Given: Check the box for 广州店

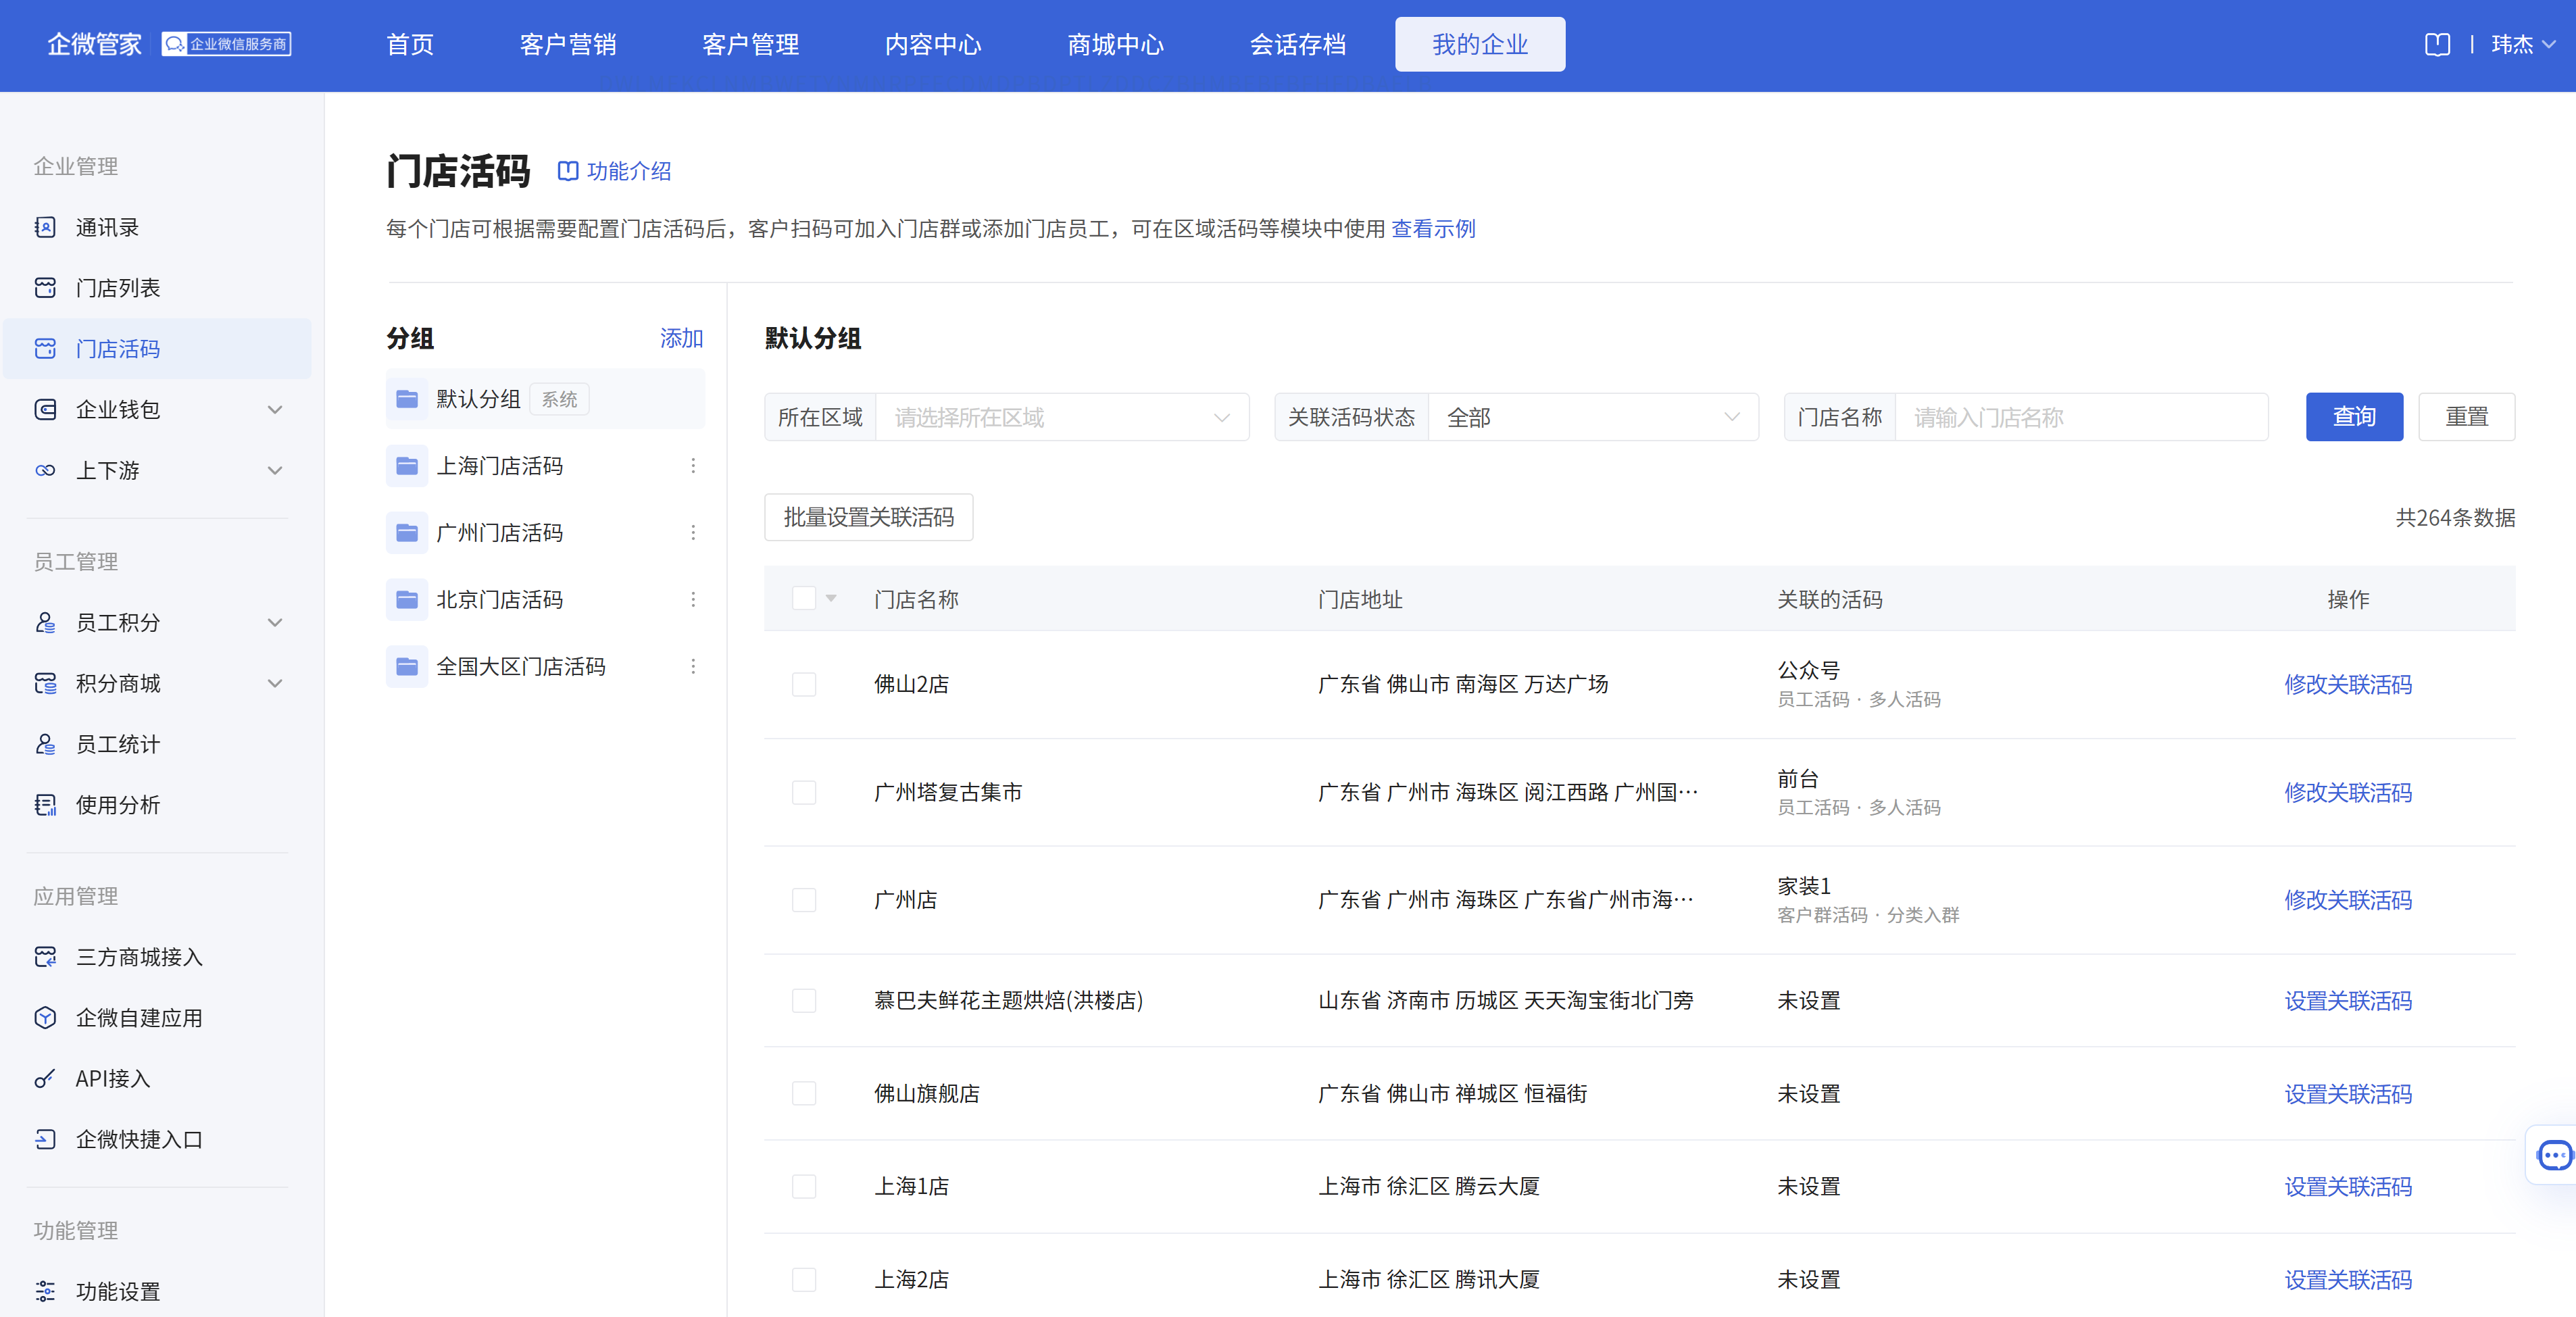Looking at the screenshot, I should (x=804, y=900).
